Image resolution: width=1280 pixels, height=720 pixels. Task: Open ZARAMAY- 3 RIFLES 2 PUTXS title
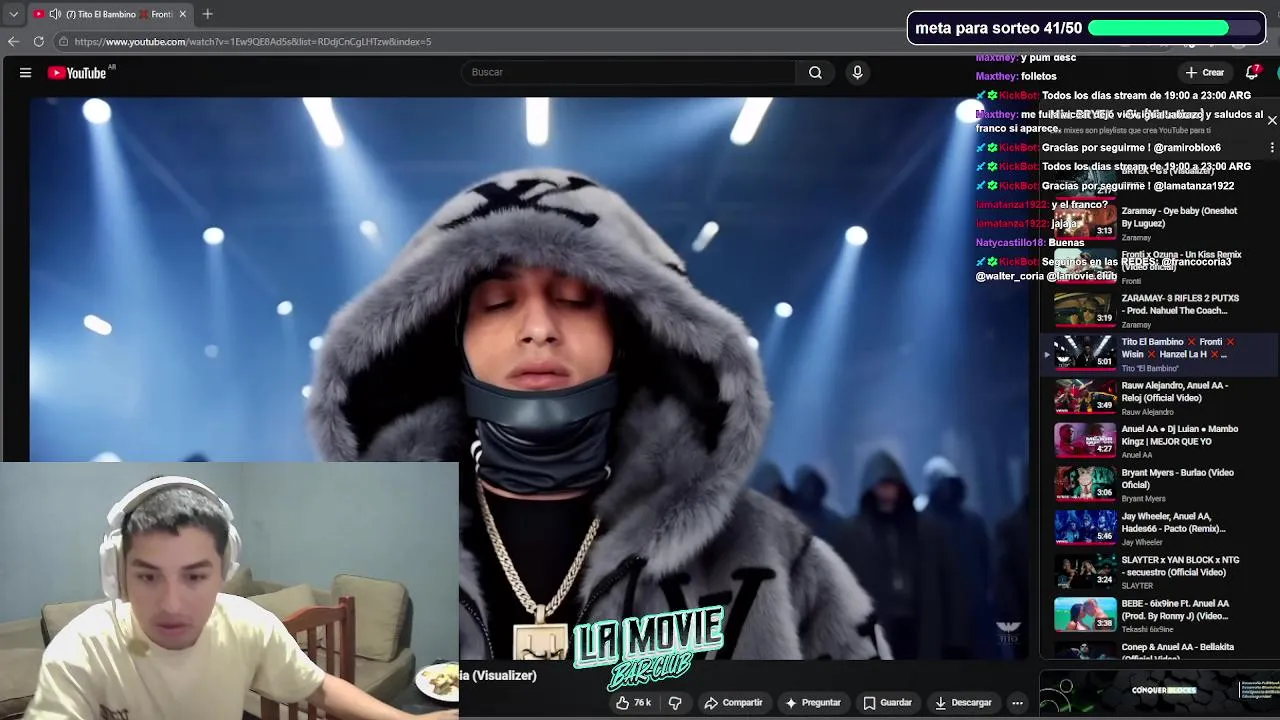(x=1180, y=304)
